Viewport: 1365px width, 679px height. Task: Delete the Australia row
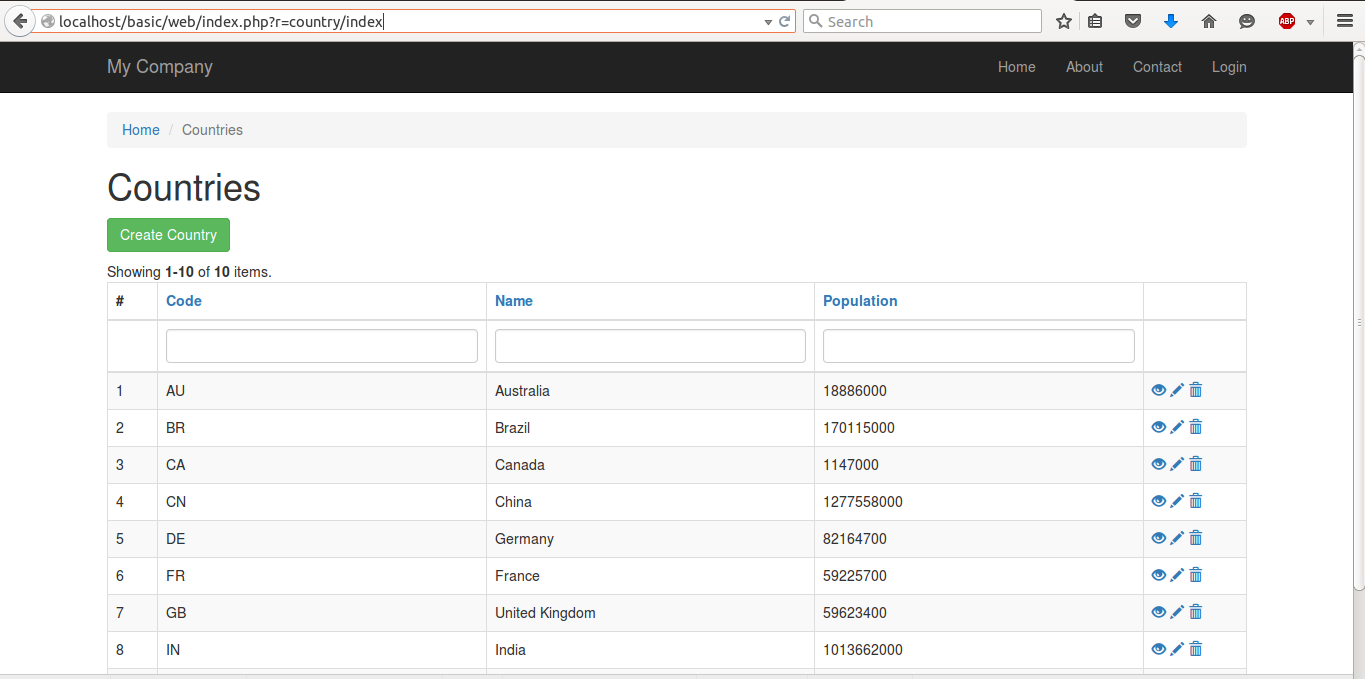pos(1195,390)
